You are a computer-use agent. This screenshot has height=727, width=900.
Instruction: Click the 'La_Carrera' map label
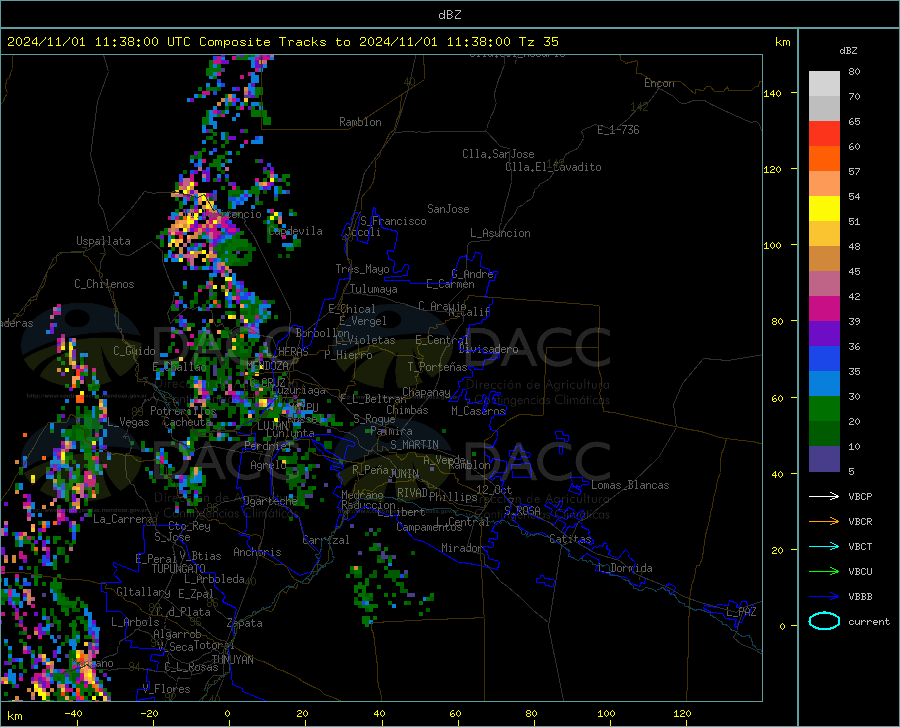click(123, 519)
